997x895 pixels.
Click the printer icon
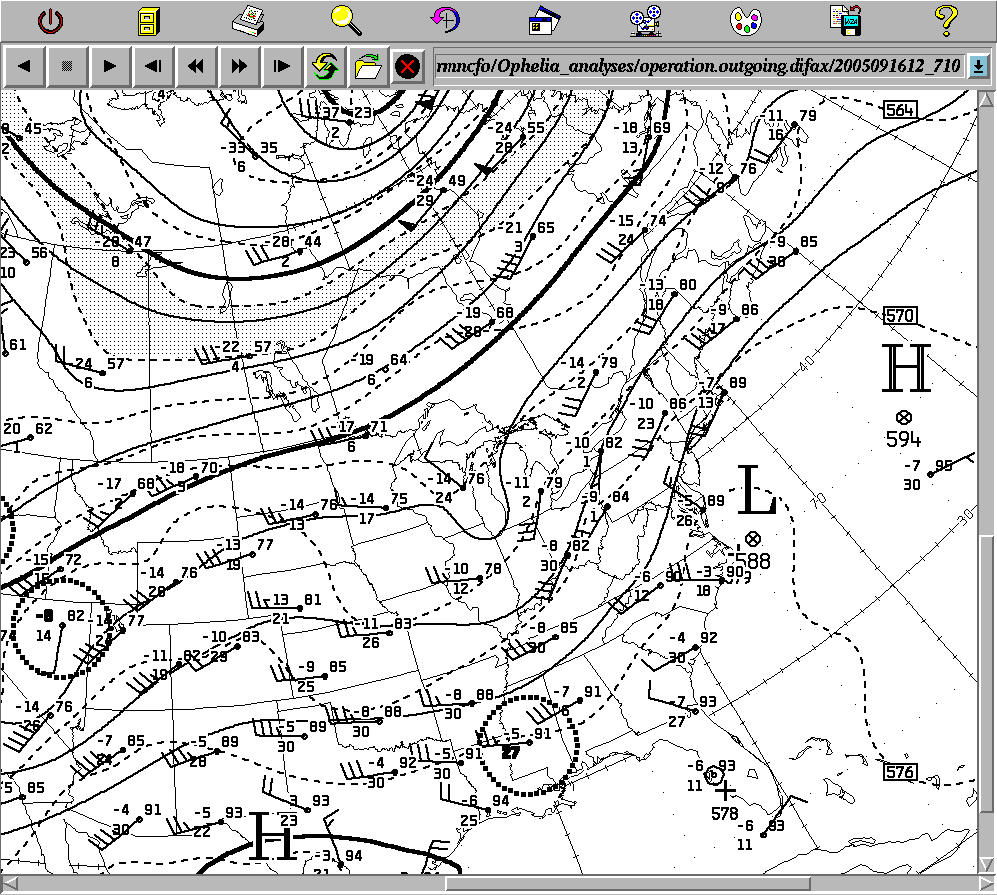(x=247, y=19)
